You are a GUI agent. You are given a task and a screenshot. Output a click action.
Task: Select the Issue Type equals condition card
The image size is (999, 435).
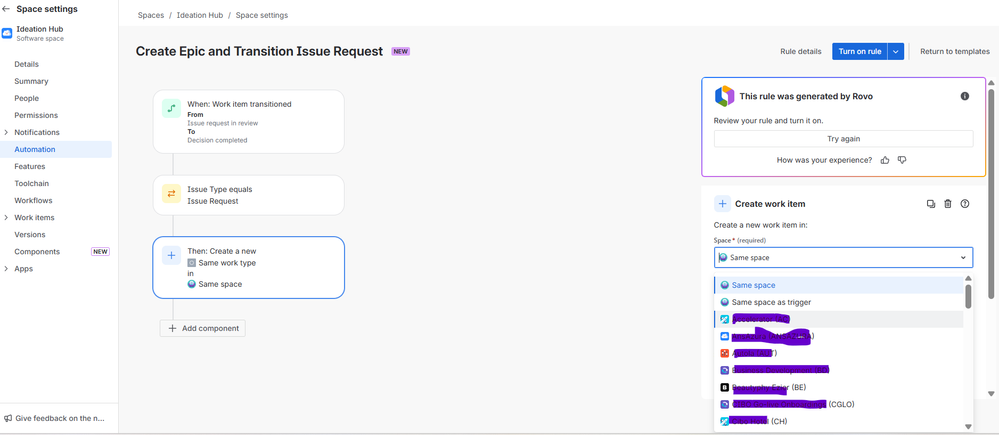click(248, 195)
